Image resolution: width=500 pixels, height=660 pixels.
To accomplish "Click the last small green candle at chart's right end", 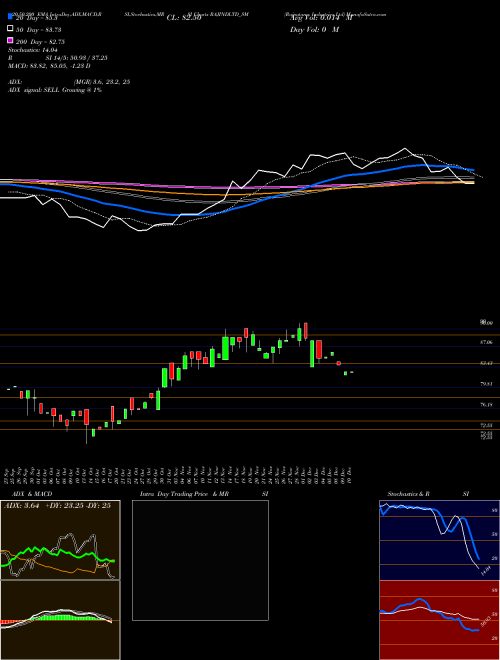I will click(351, 372).
